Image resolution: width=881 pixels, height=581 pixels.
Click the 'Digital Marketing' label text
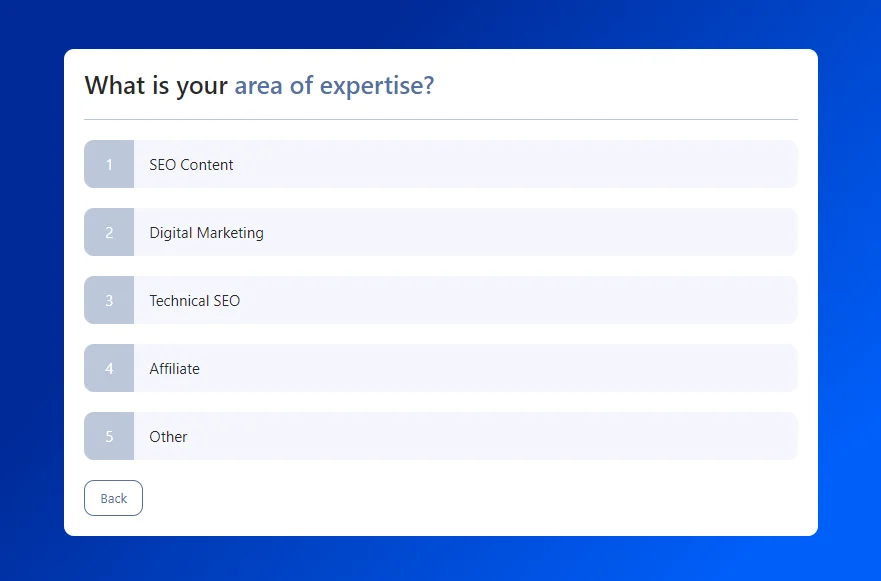point(206,233)
